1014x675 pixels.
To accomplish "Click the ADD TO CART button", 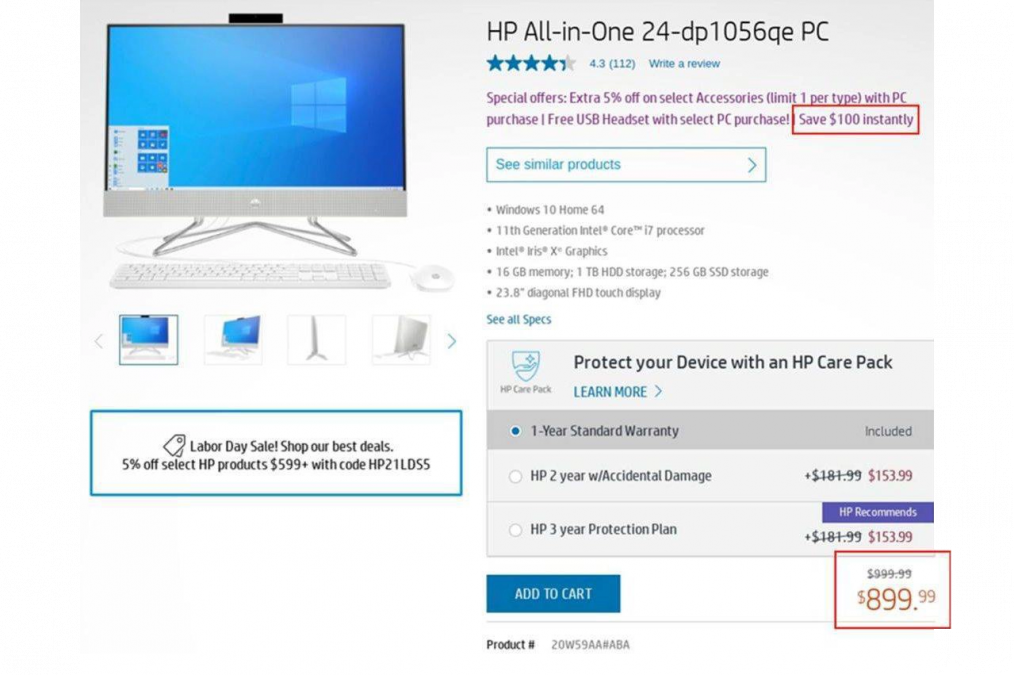I will (x=553, y=594).
